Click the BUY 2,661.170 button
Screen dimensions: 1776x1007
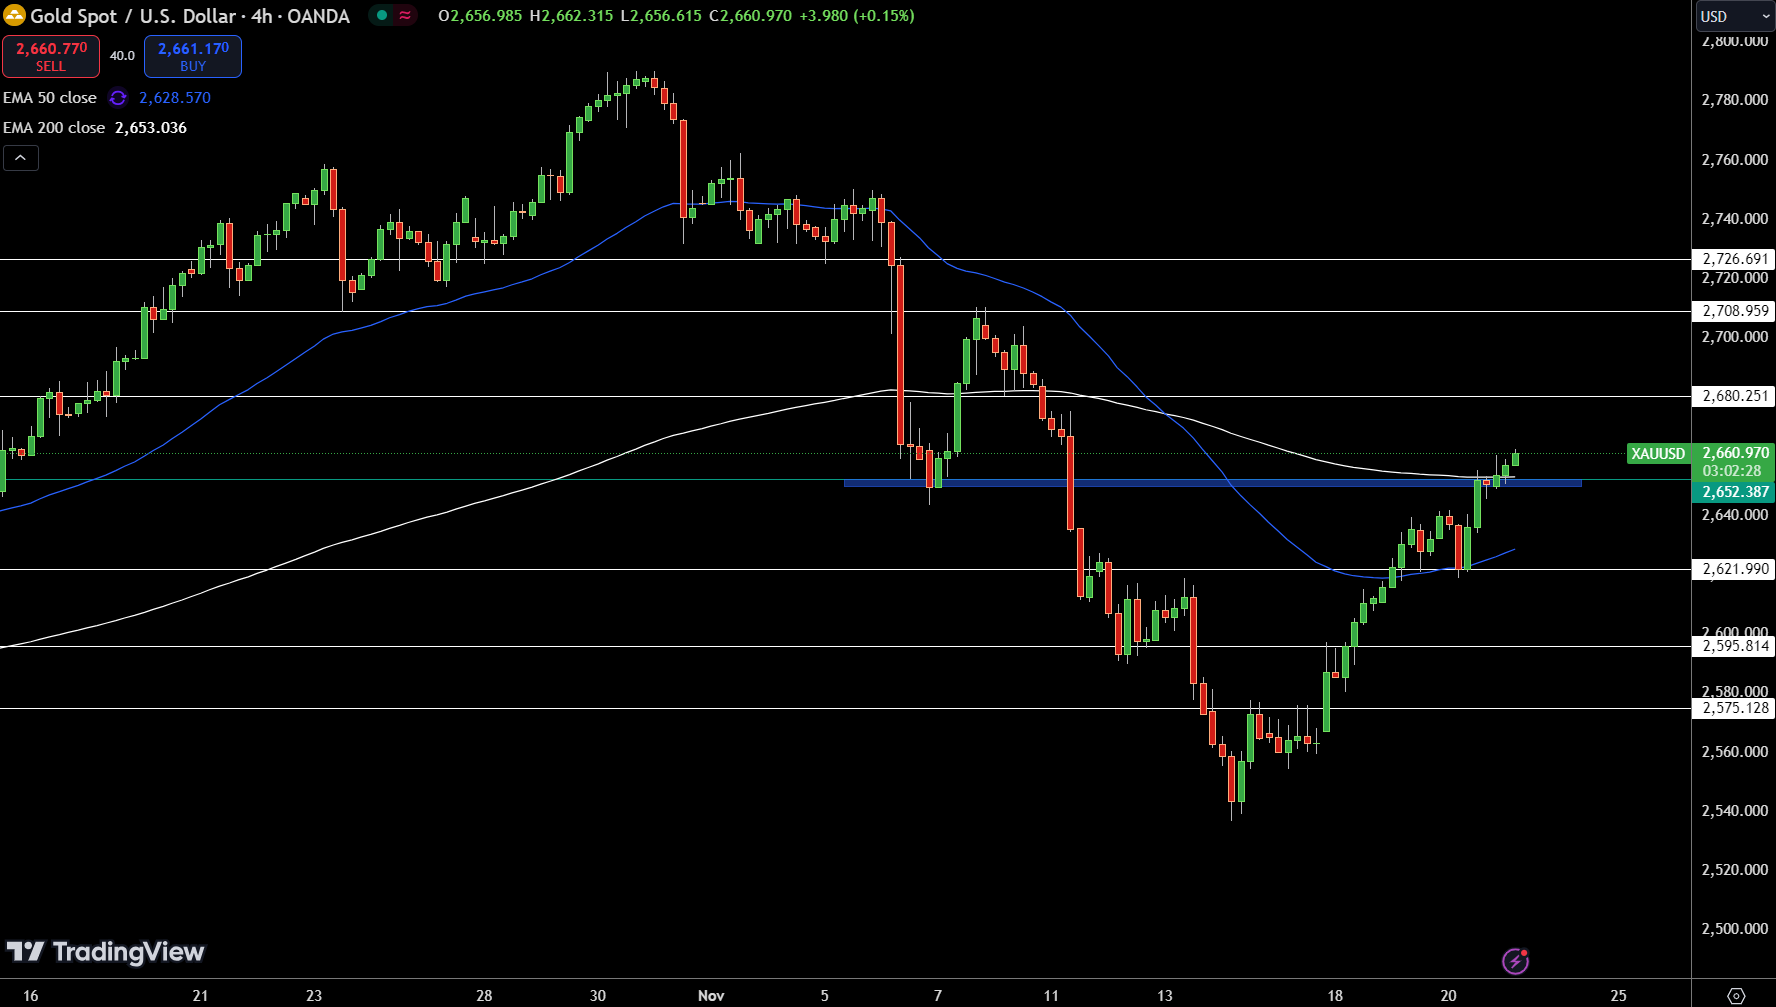click(x=193, y=56)
